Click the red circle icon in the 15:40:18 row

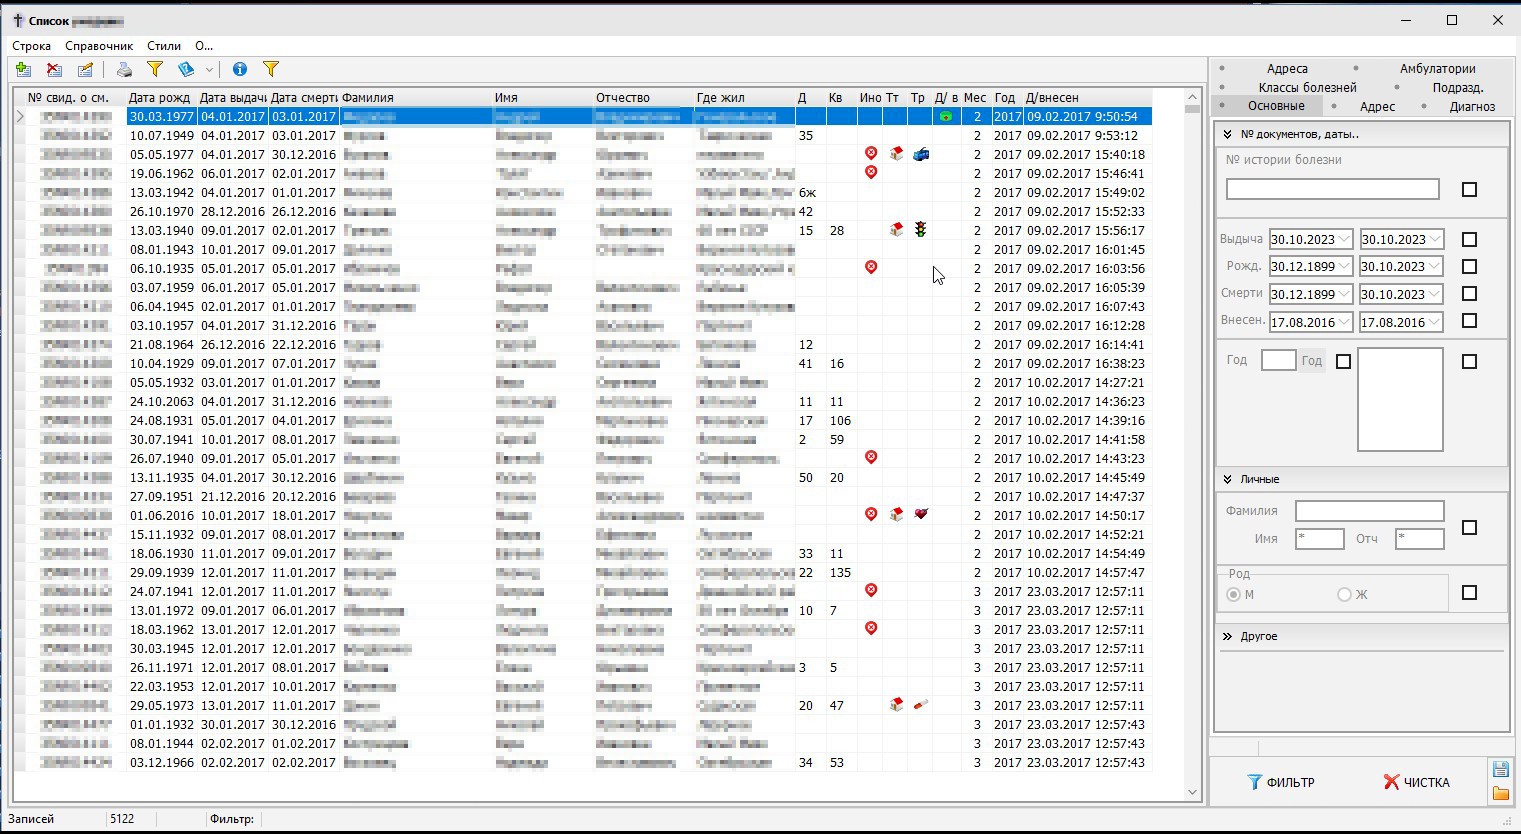871,153
